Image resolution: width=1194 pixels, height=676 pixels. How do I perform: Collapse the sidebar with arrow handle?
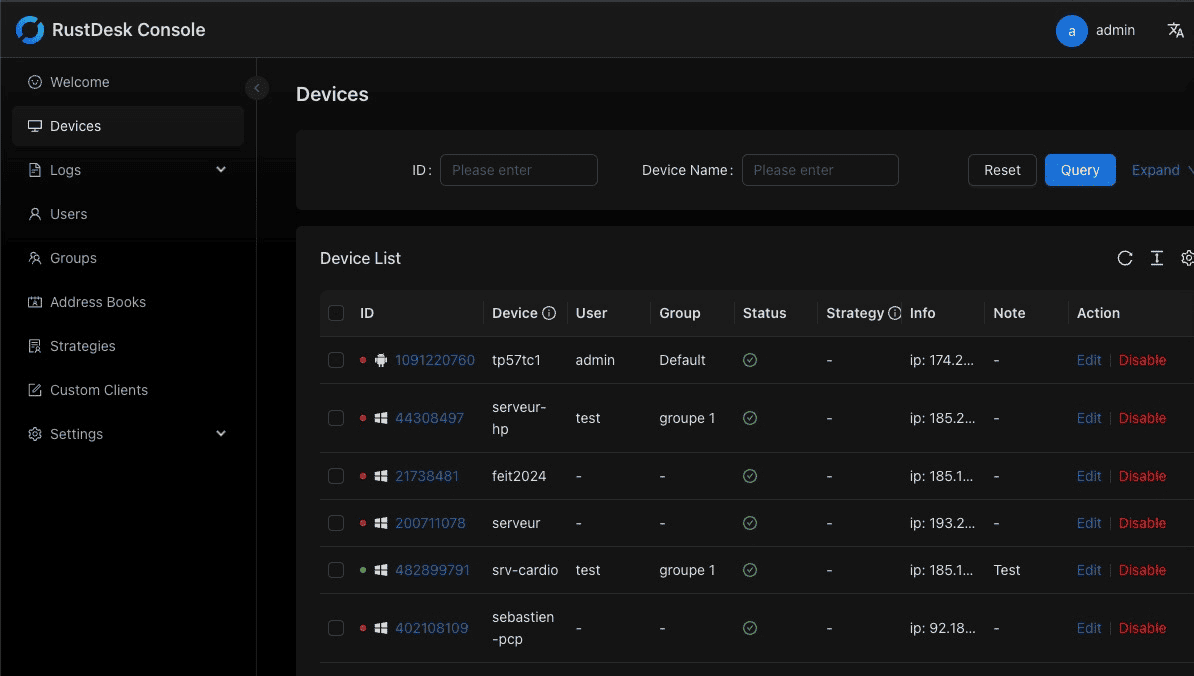(x=257, y=88)
